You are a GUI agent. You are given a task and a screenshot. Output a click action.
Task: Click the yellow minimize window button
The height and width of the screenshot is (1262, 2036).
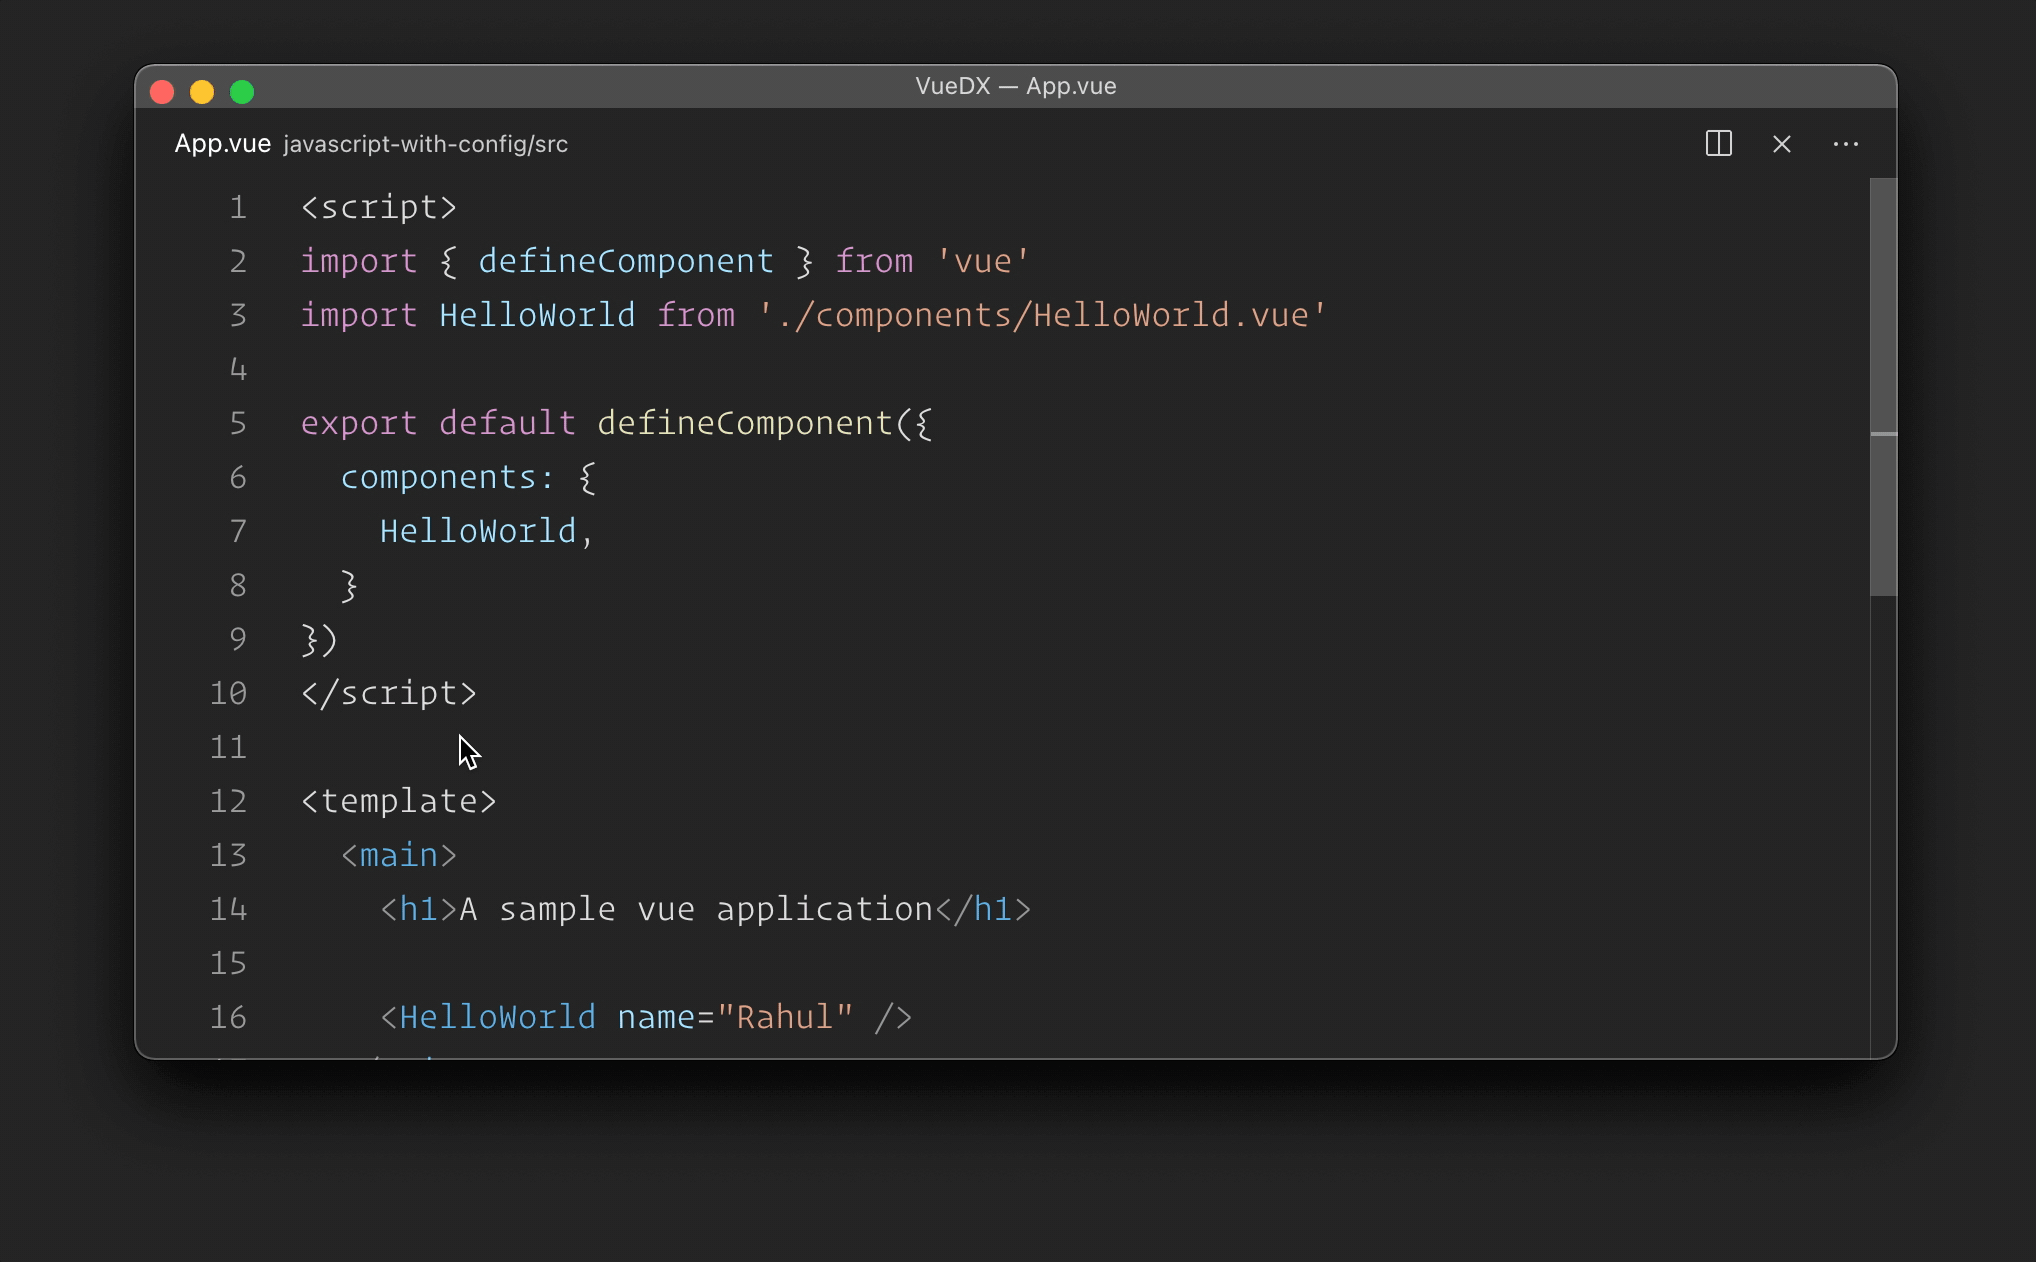point(202,92)
